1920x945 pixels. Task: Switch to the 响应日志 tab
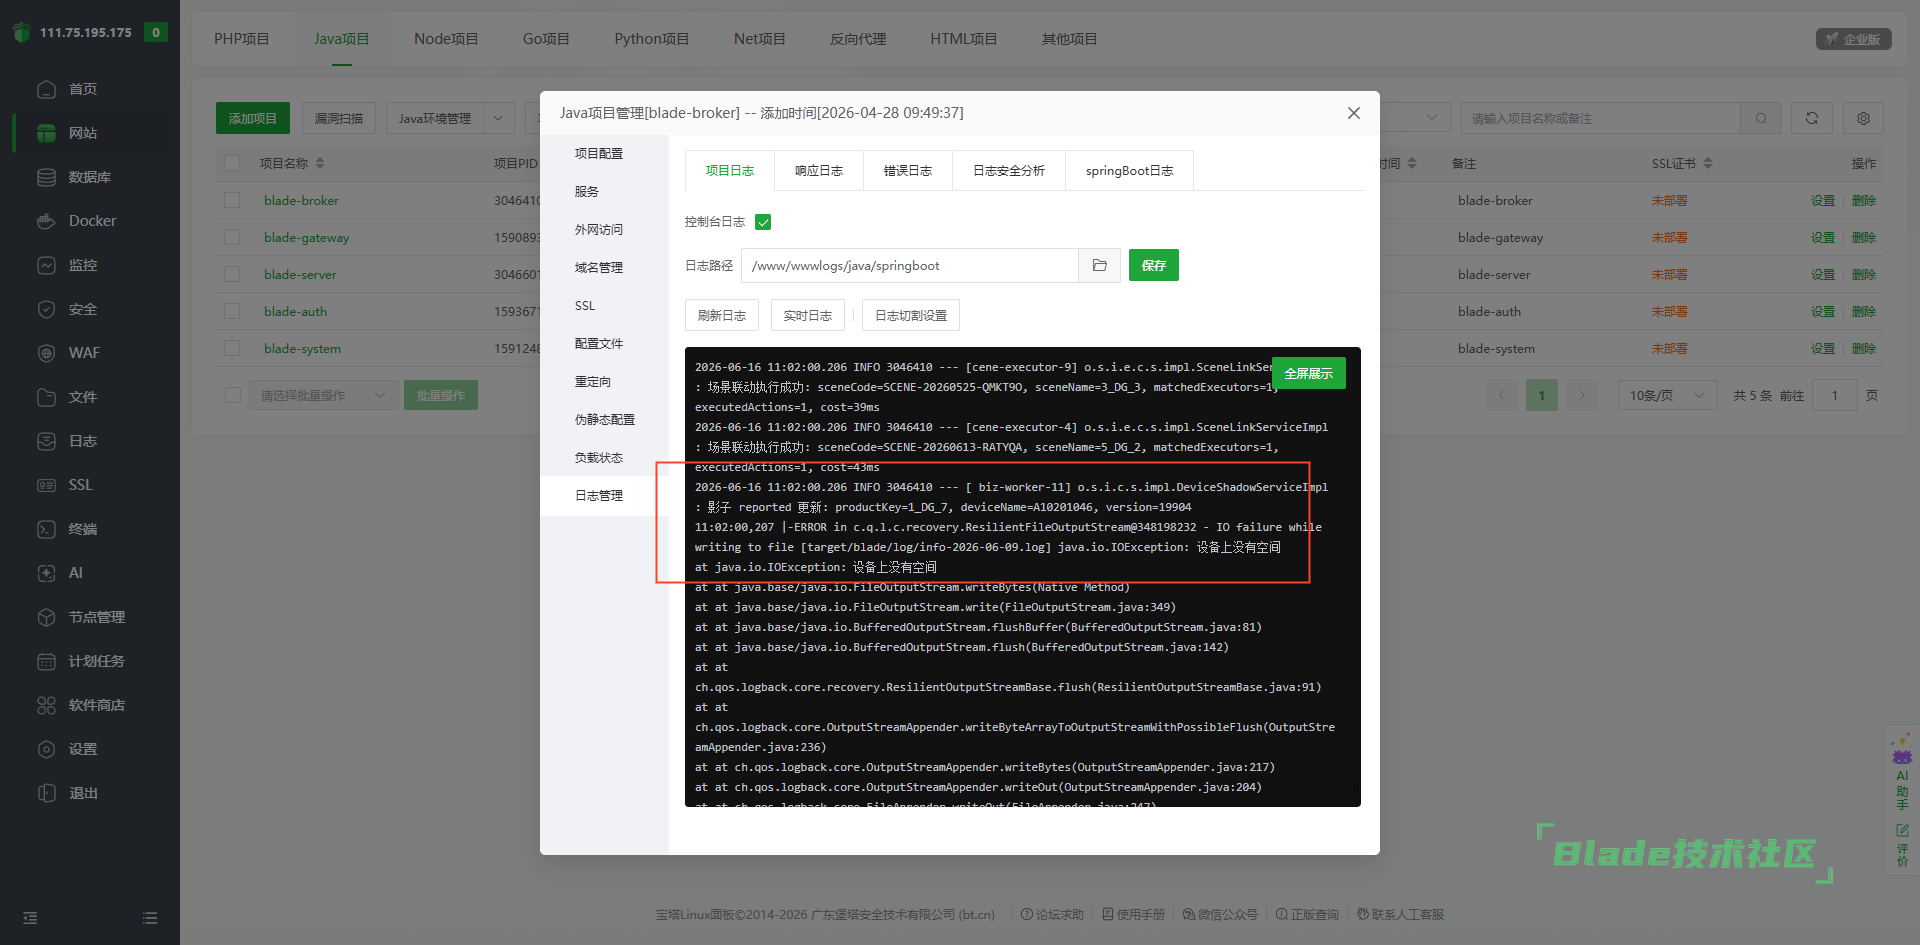[819, 171]
